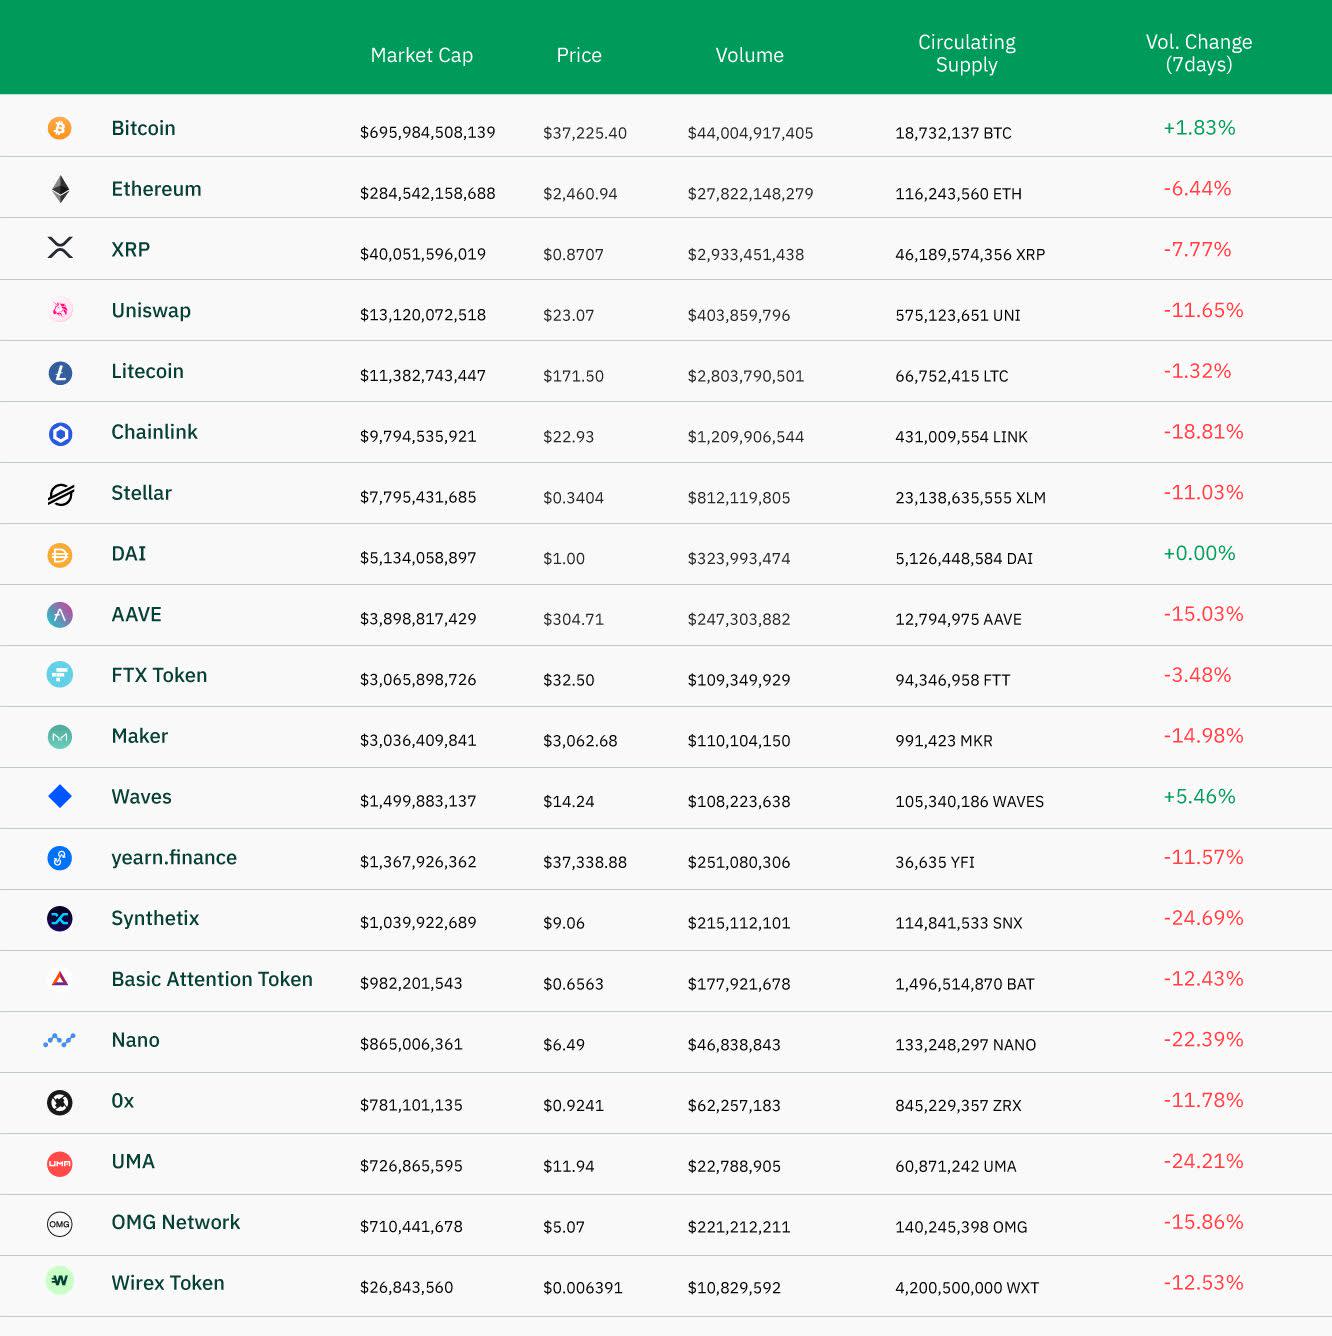Sort by Circulating Supply column header
The height and width of the screenshot is (1336, 1332).
pyautogui.click(x=967, y=53)
